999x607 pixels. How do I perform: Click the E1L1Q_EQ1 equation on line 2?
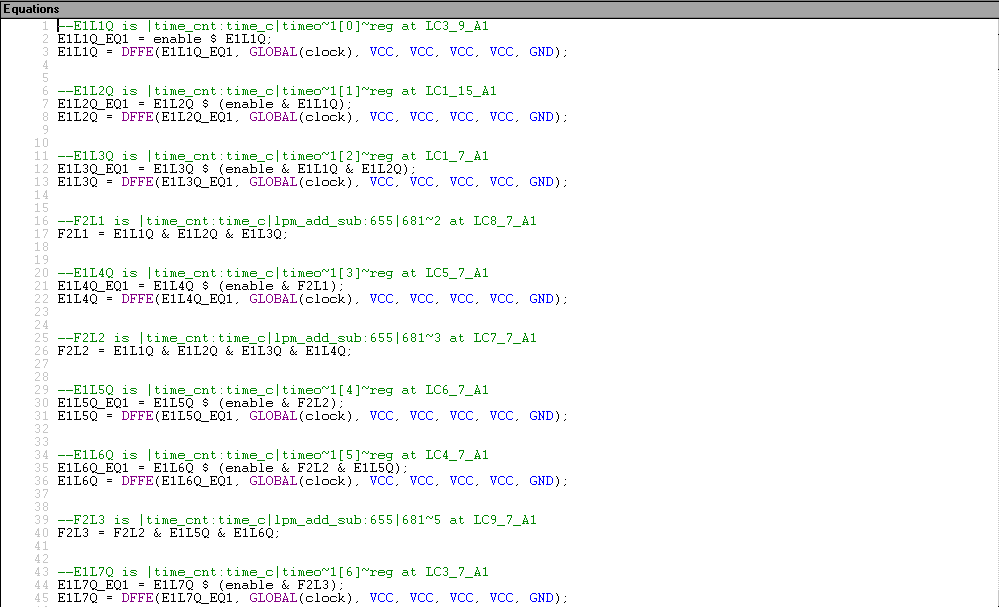[x=171, y=38]
